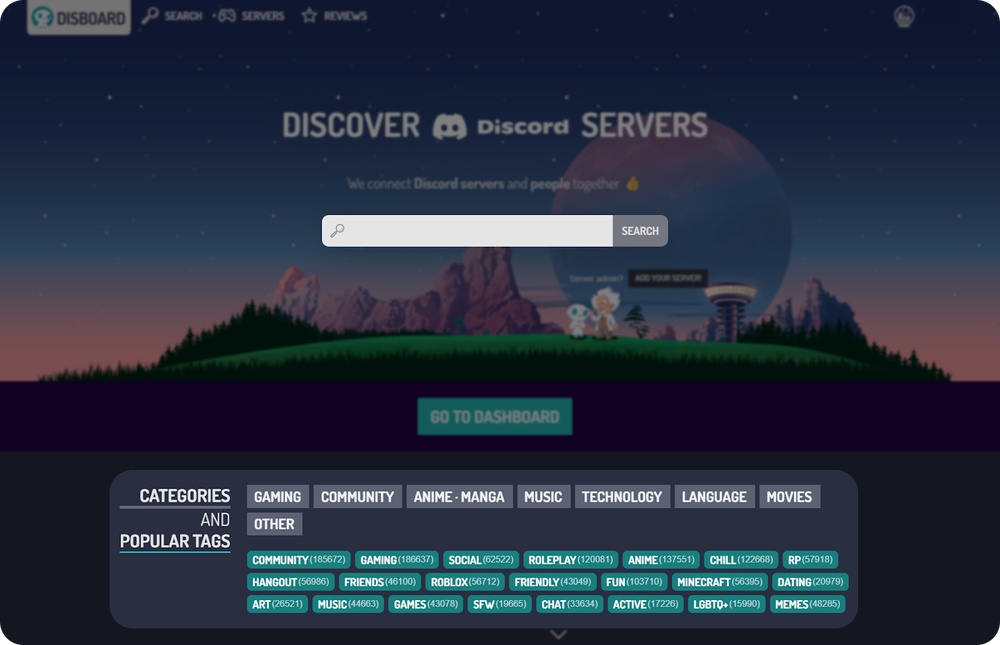Toggle the RP tag filter

click(x=812, y=560)
